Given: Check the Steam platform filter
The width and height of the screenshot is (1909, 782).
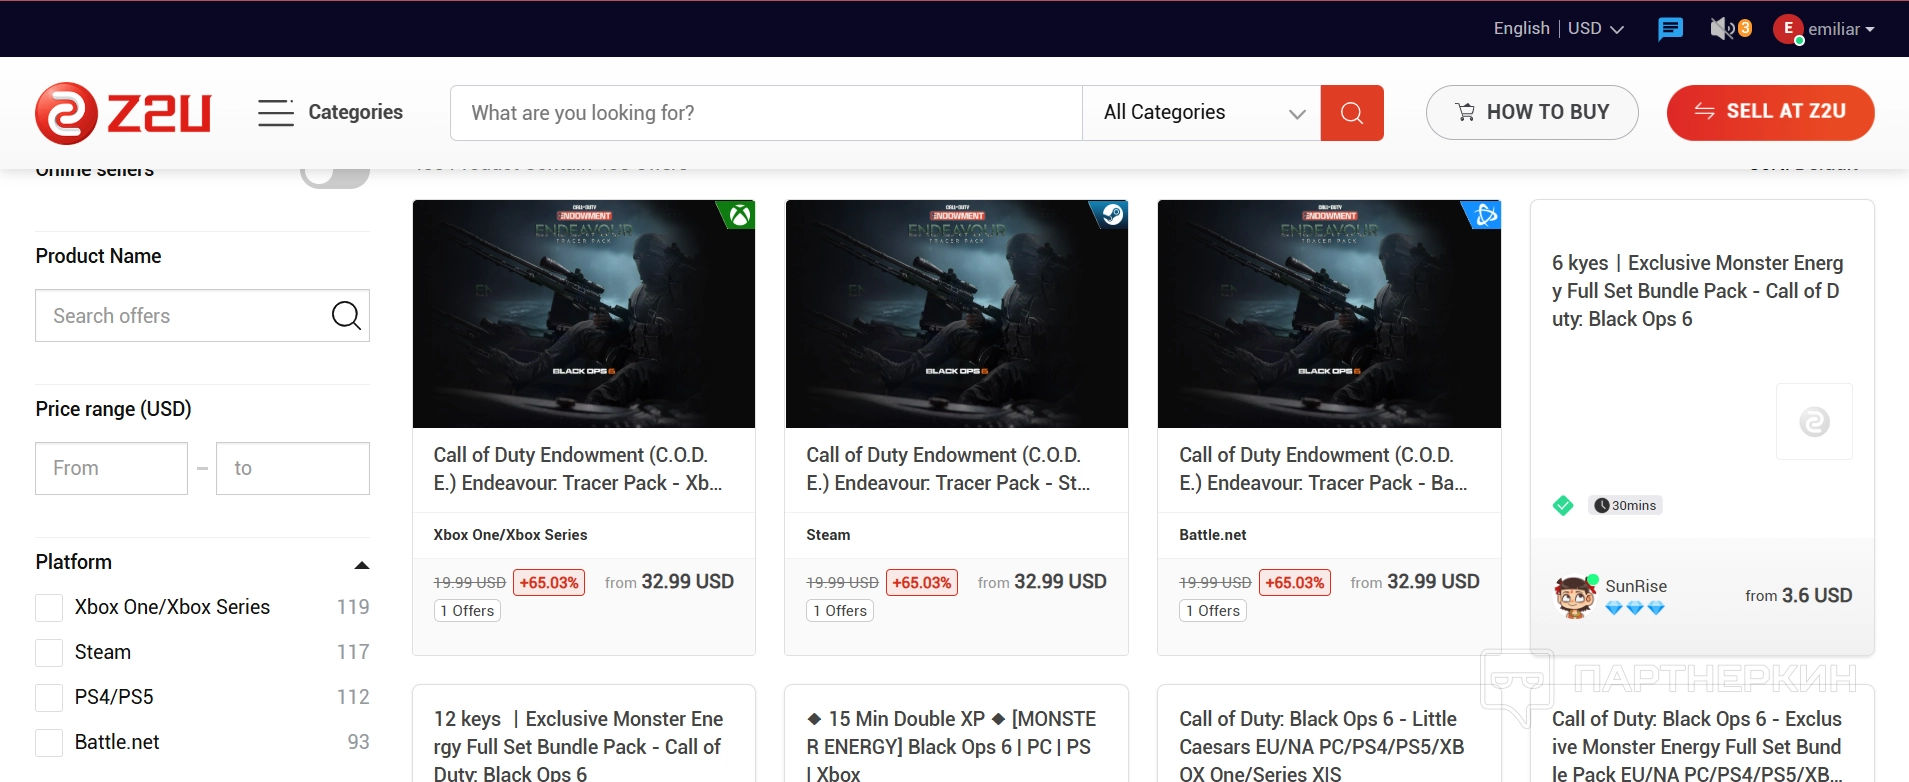Looking at the screenshot, I should tap(49, 652).
